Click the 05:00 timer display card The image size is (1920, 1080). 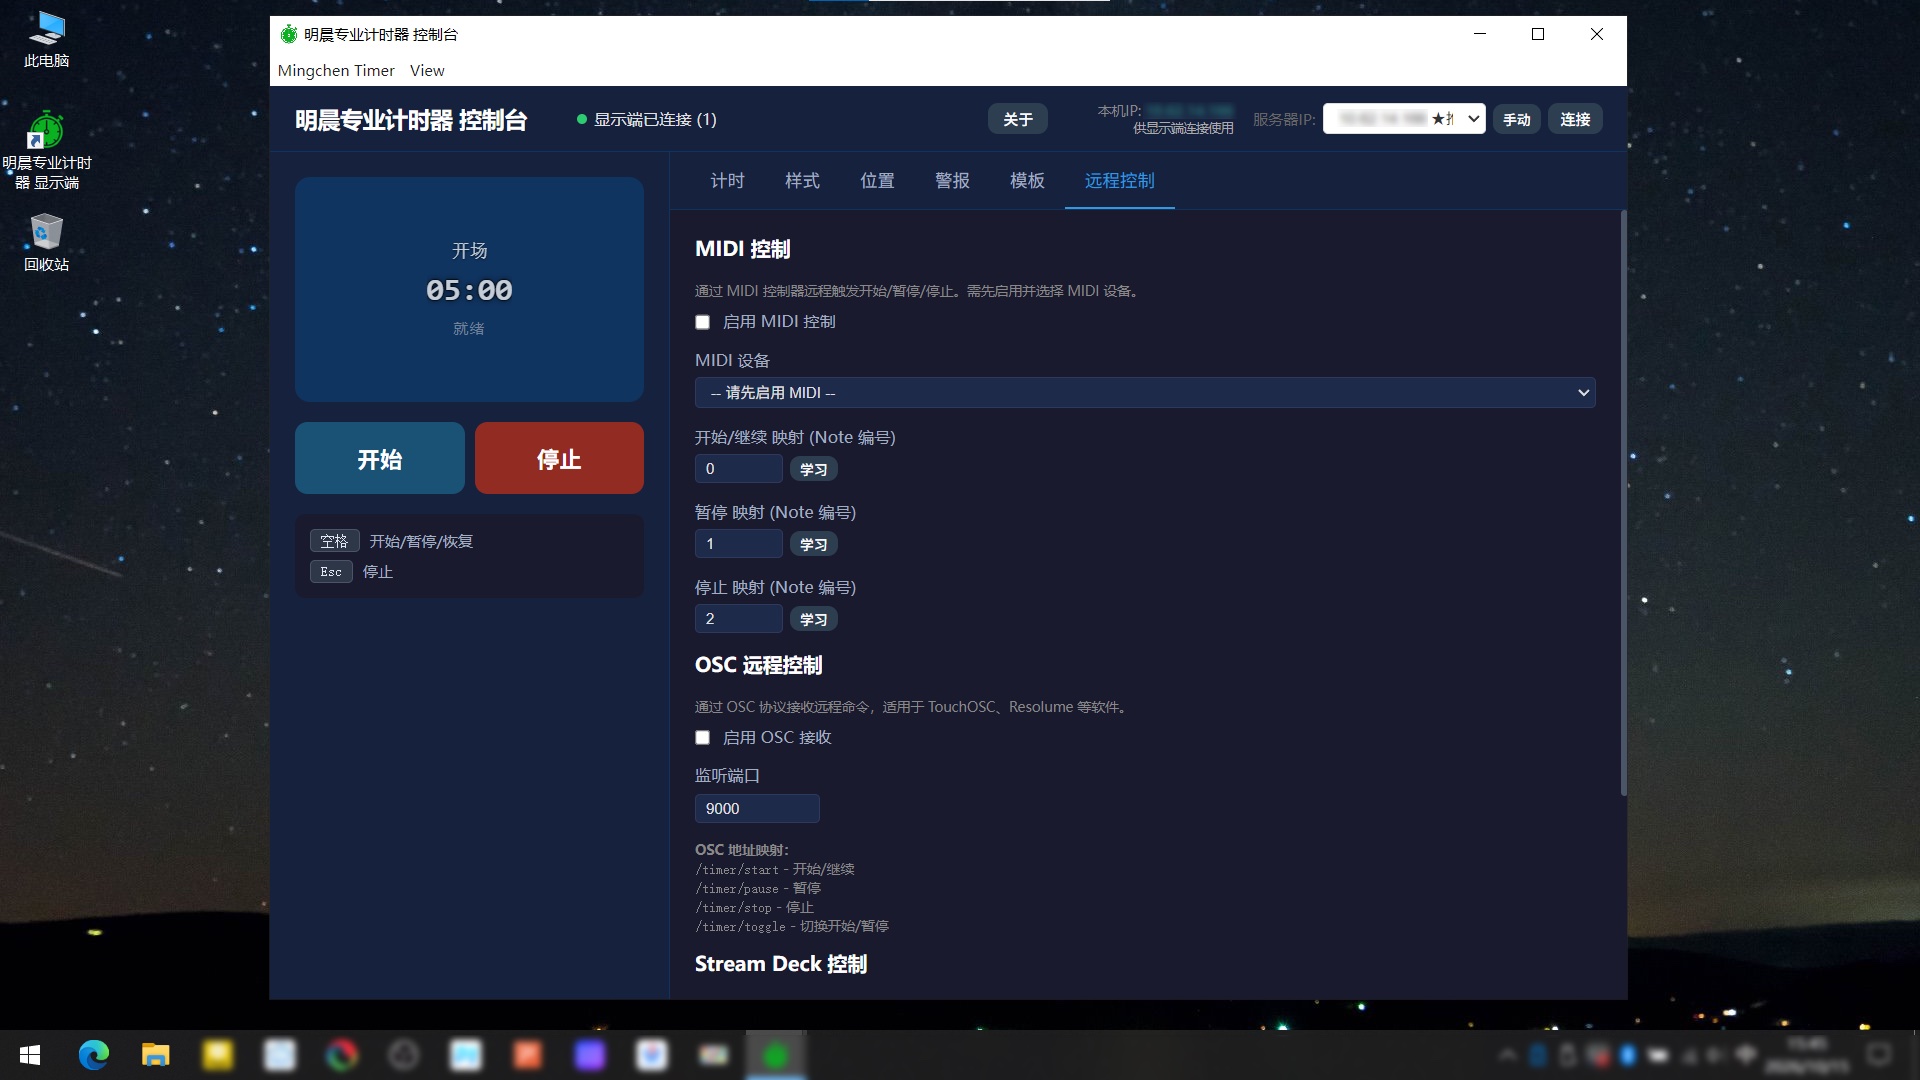(x=469, y=290)
